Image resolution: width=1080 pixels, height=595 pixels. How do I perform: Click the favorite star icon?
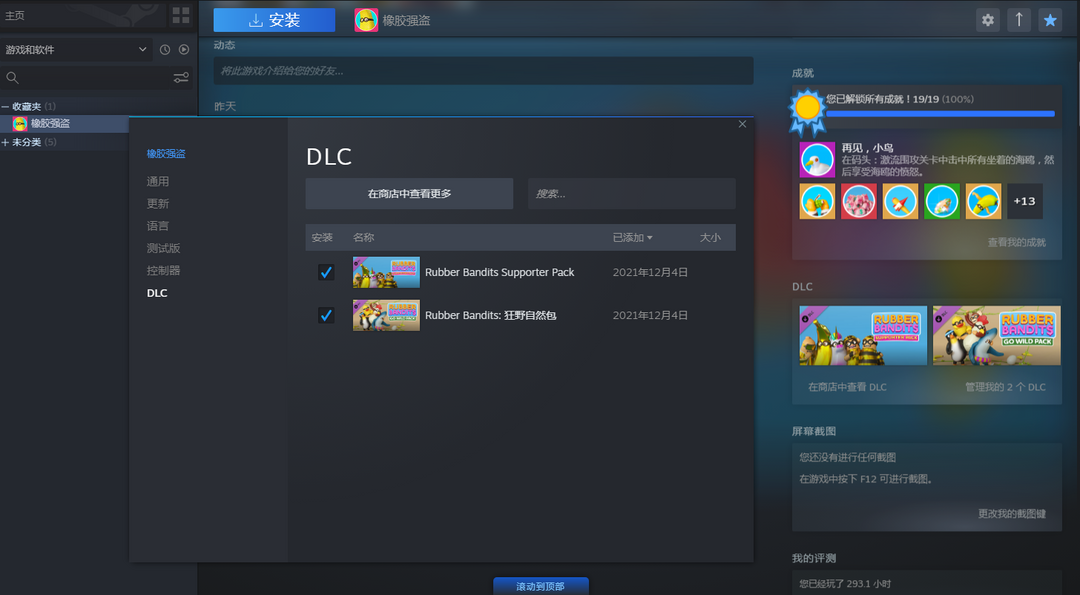pyautogui.click(x=1049, y=20)
